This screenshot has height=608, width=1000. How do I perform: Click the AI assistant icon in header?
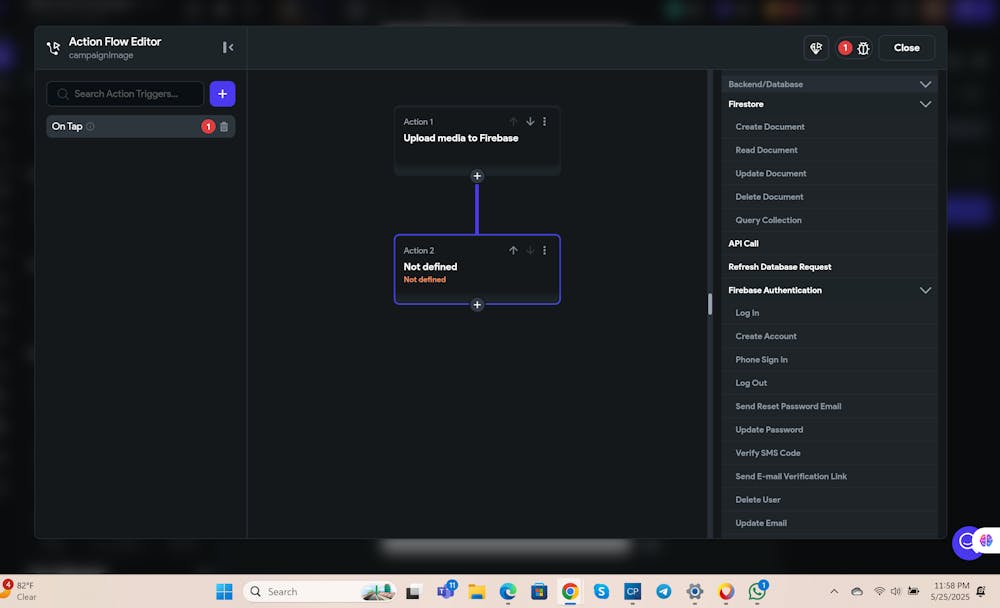(816, 48)
